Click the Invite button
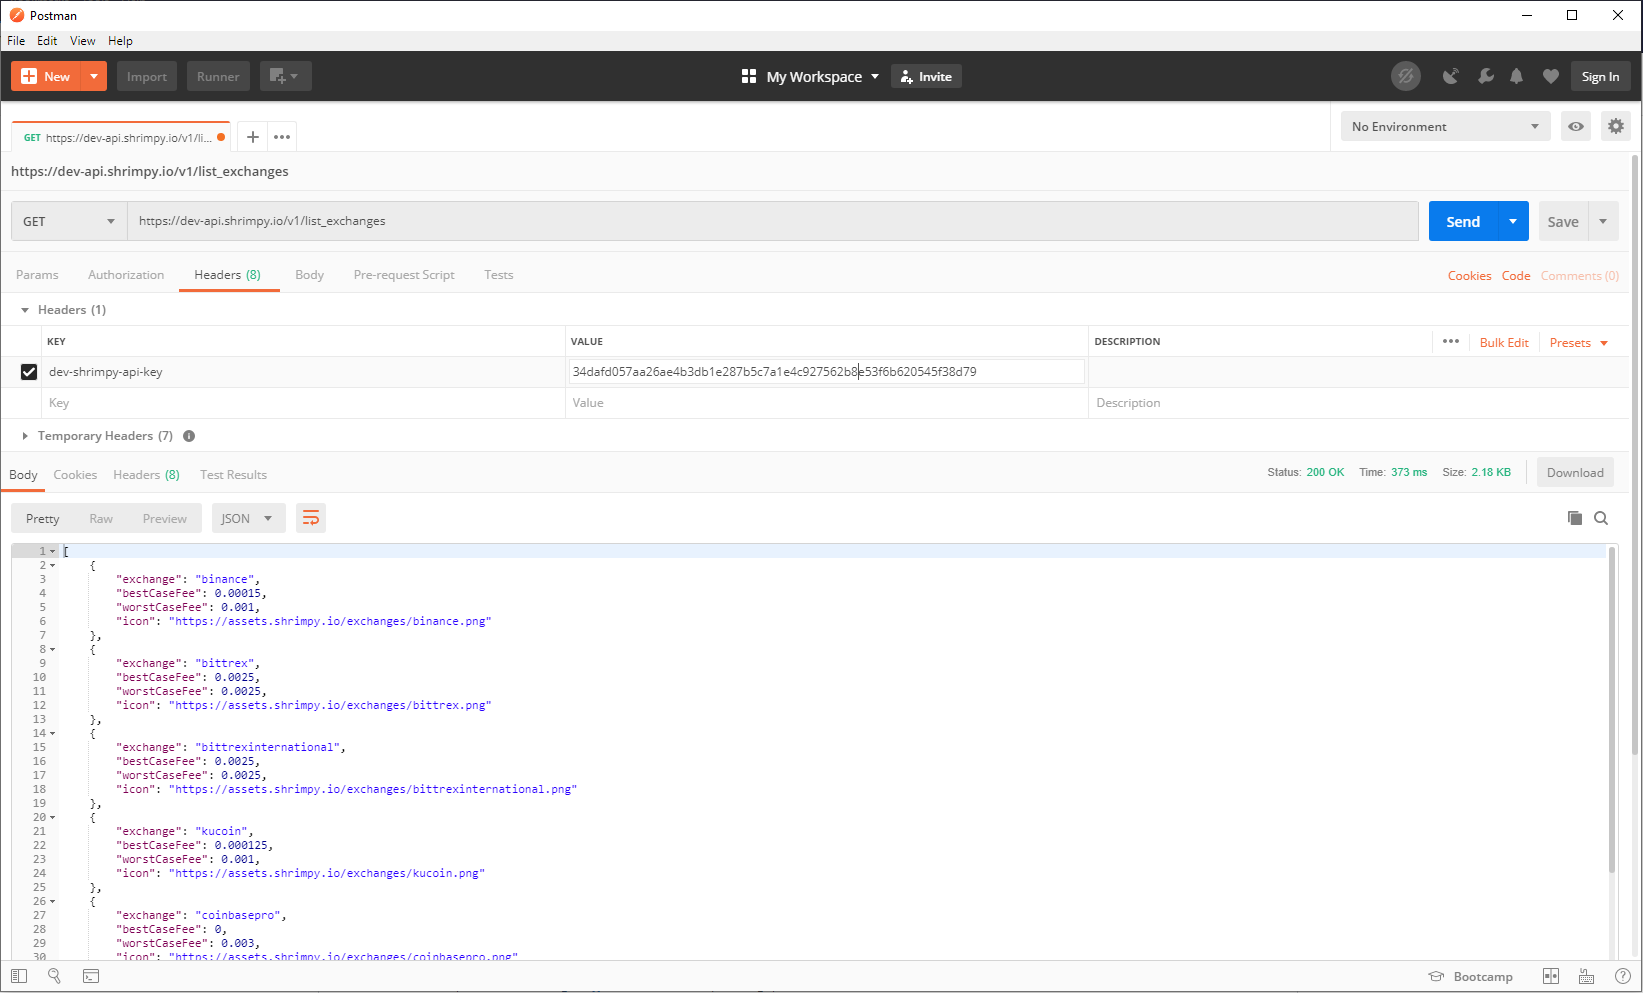The width and height of the screenshot is (1643, 993). point(926,76)
